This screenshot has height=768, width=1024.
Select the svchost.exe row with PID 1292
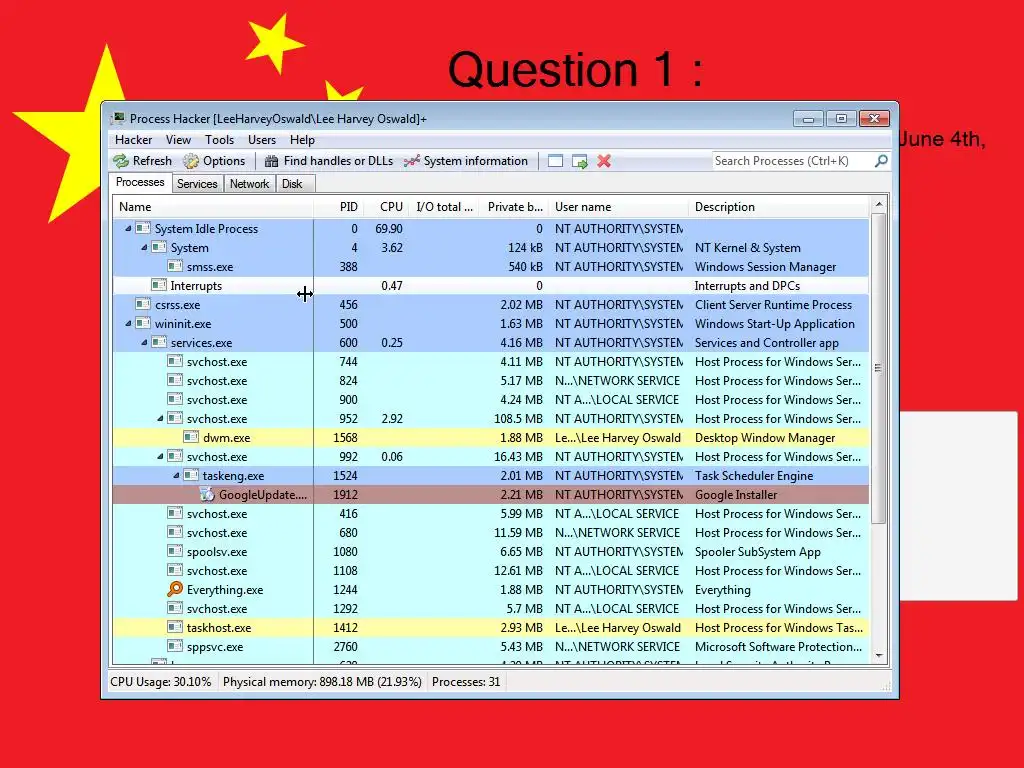pyautogui.click(x=490, y=609)
